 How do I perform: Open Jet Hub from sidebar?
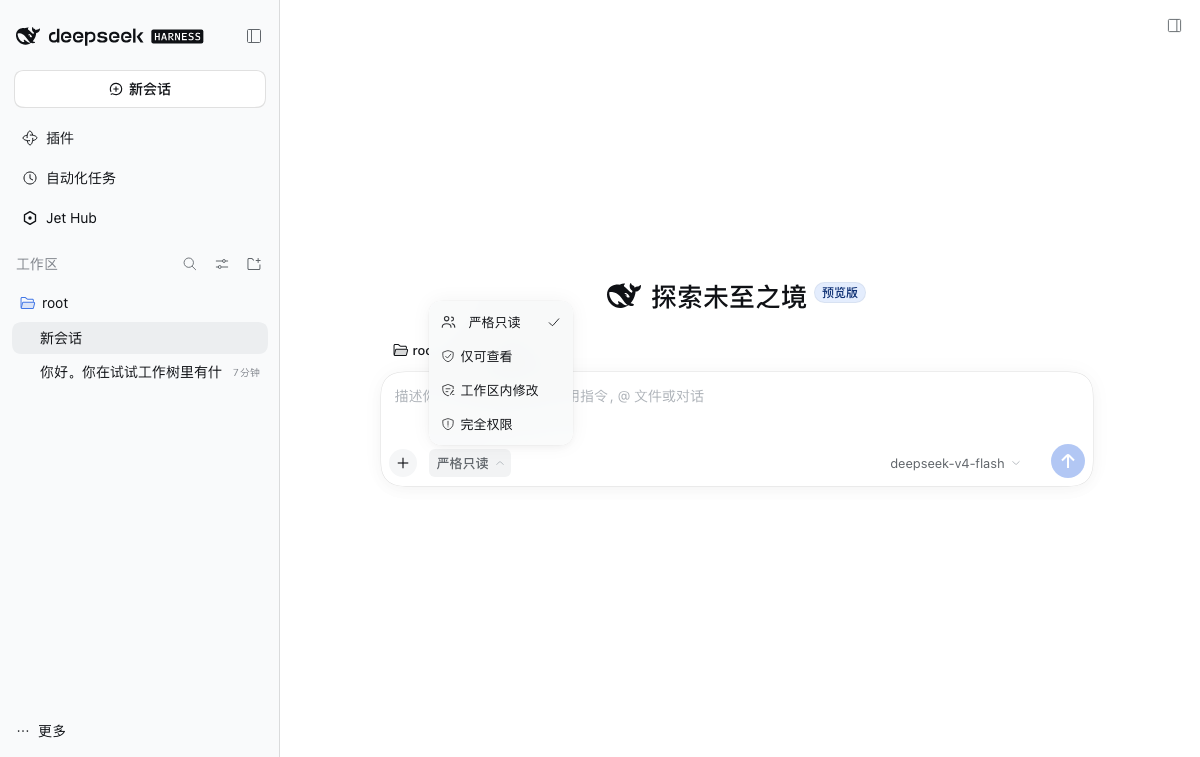(x=140, y=218)
